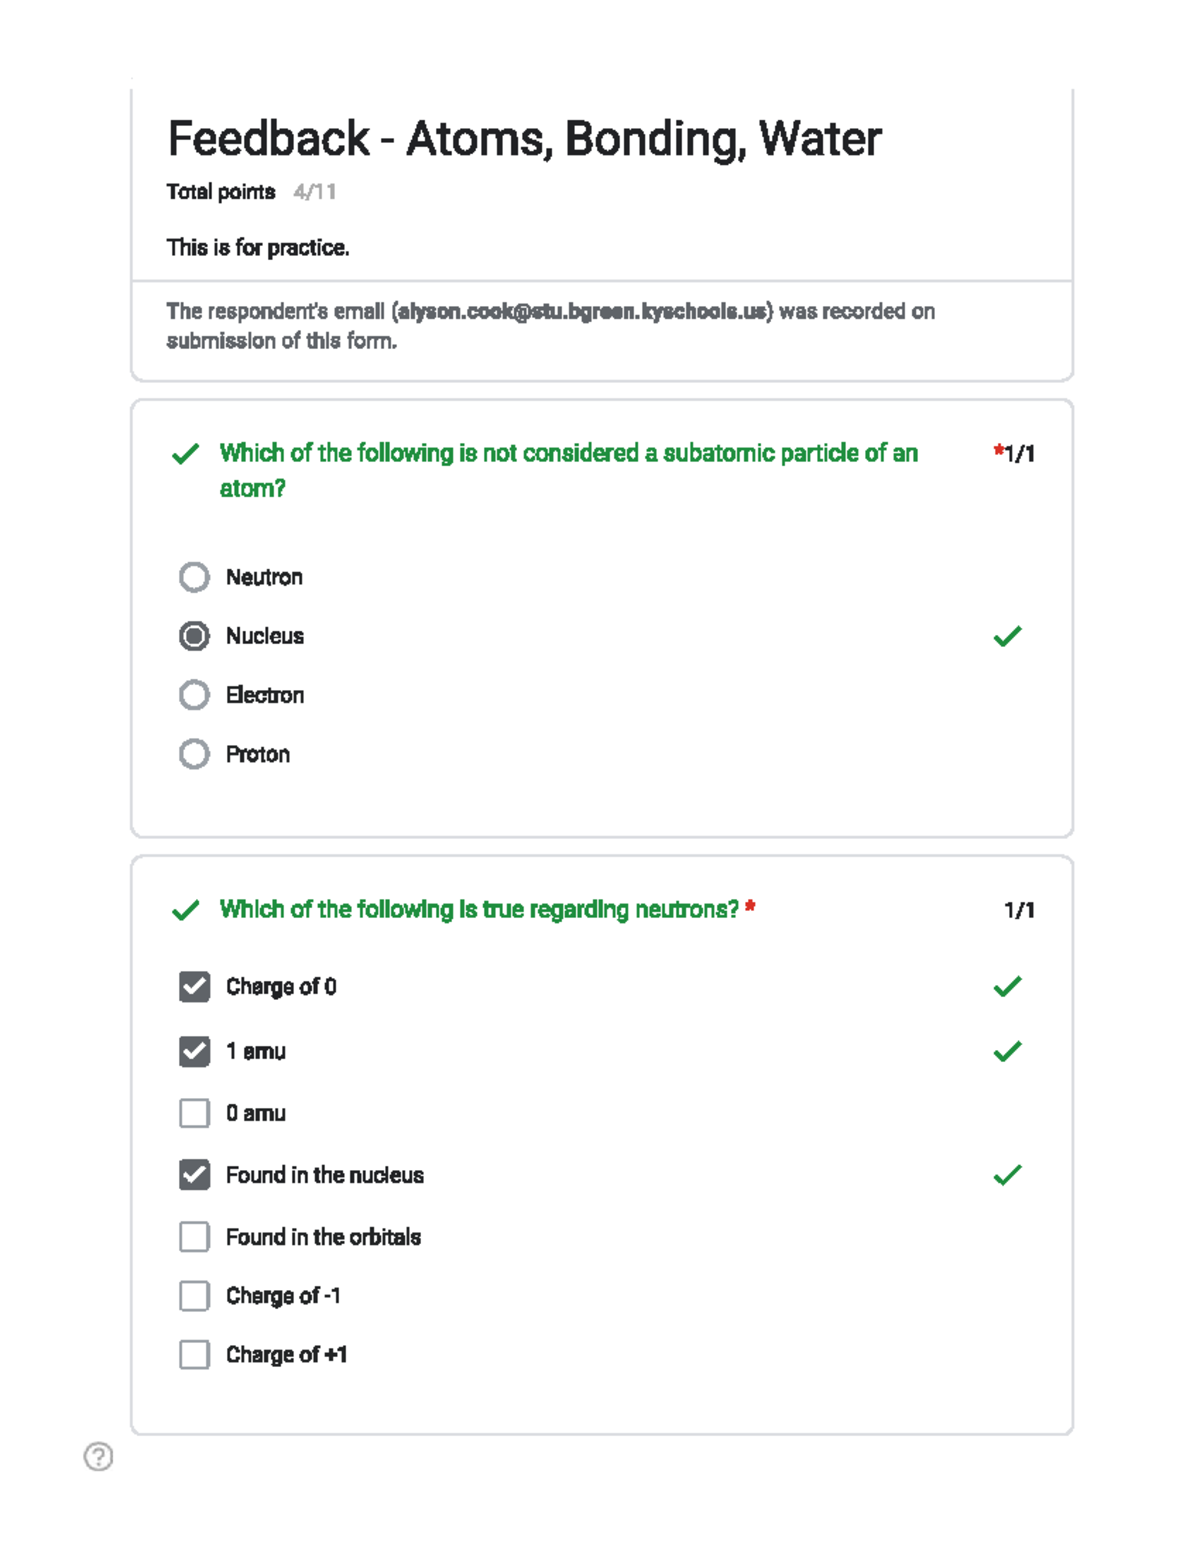Check the 0 amu checkbox
The image size is (1200, 1553).
coord(194,1113)
